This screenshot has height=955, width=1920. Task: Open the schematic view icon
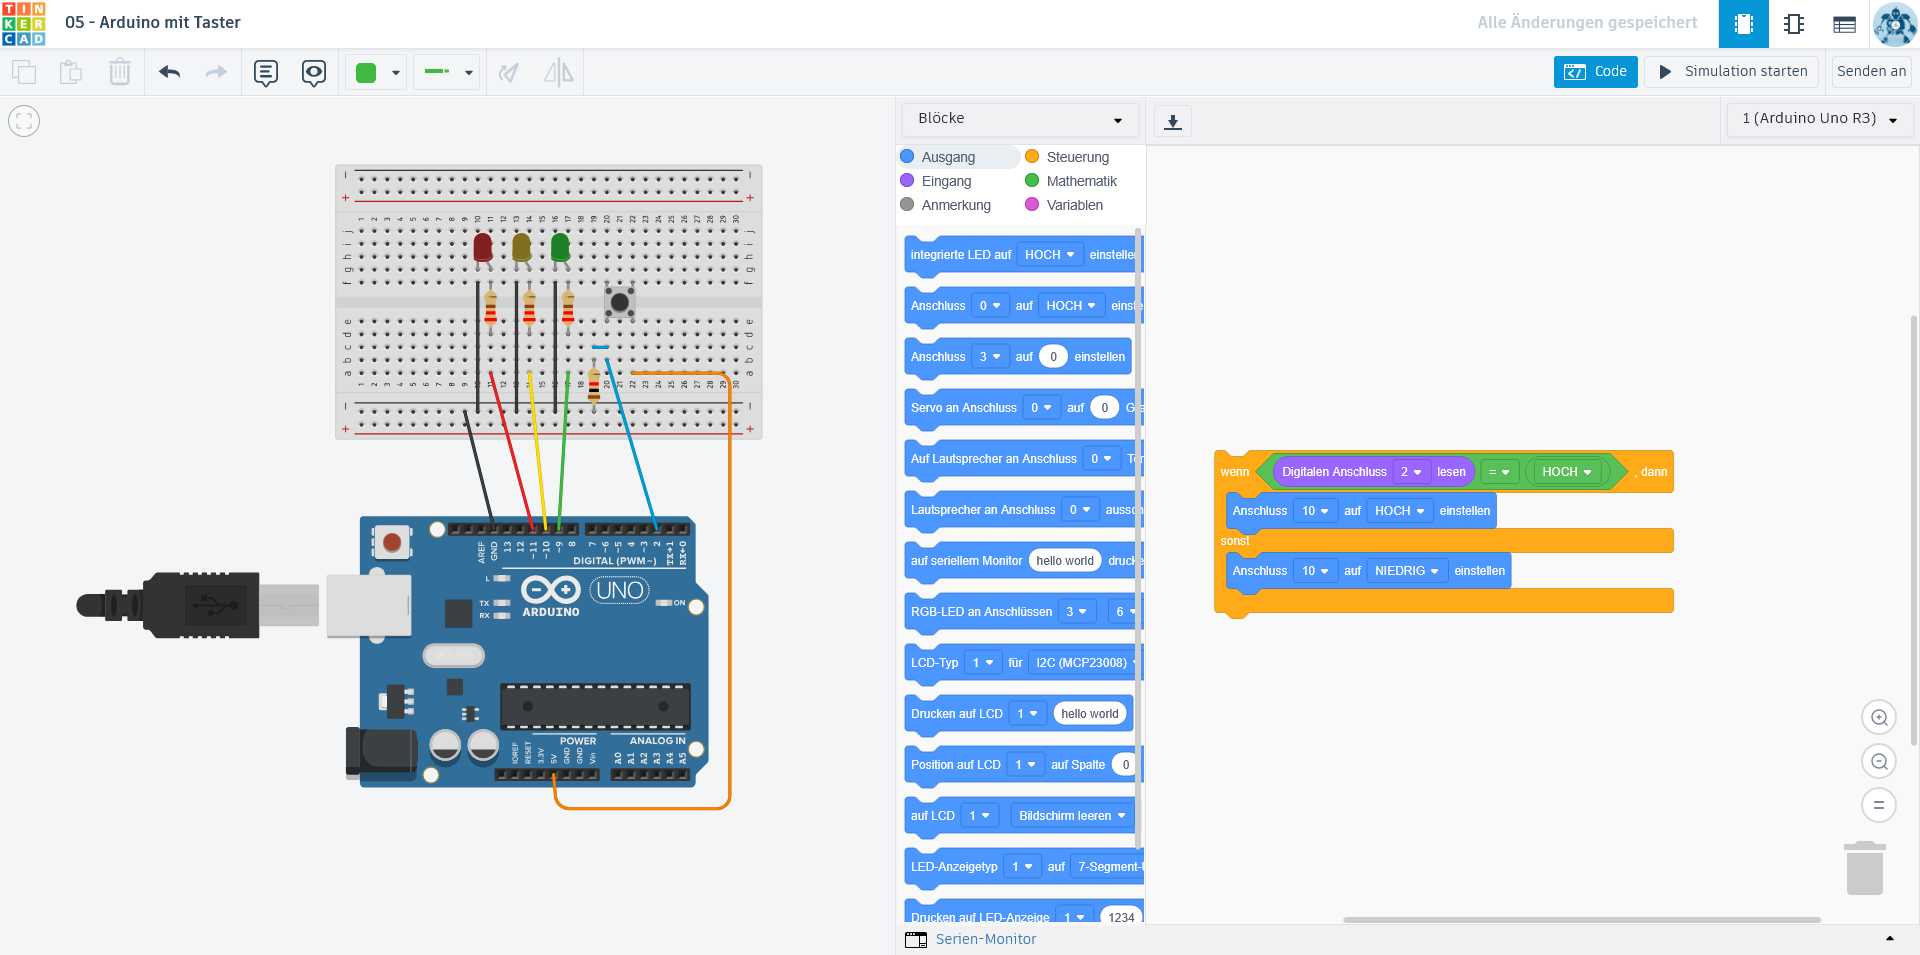(1794, 24)
